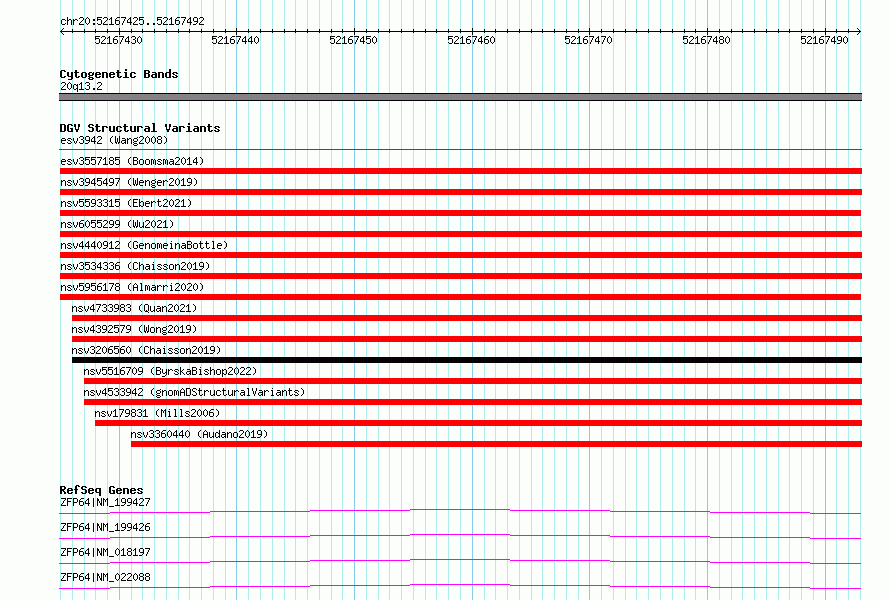Click ruler position 52167480
This screenshot has width=890, height=600.
click(706, 40)
